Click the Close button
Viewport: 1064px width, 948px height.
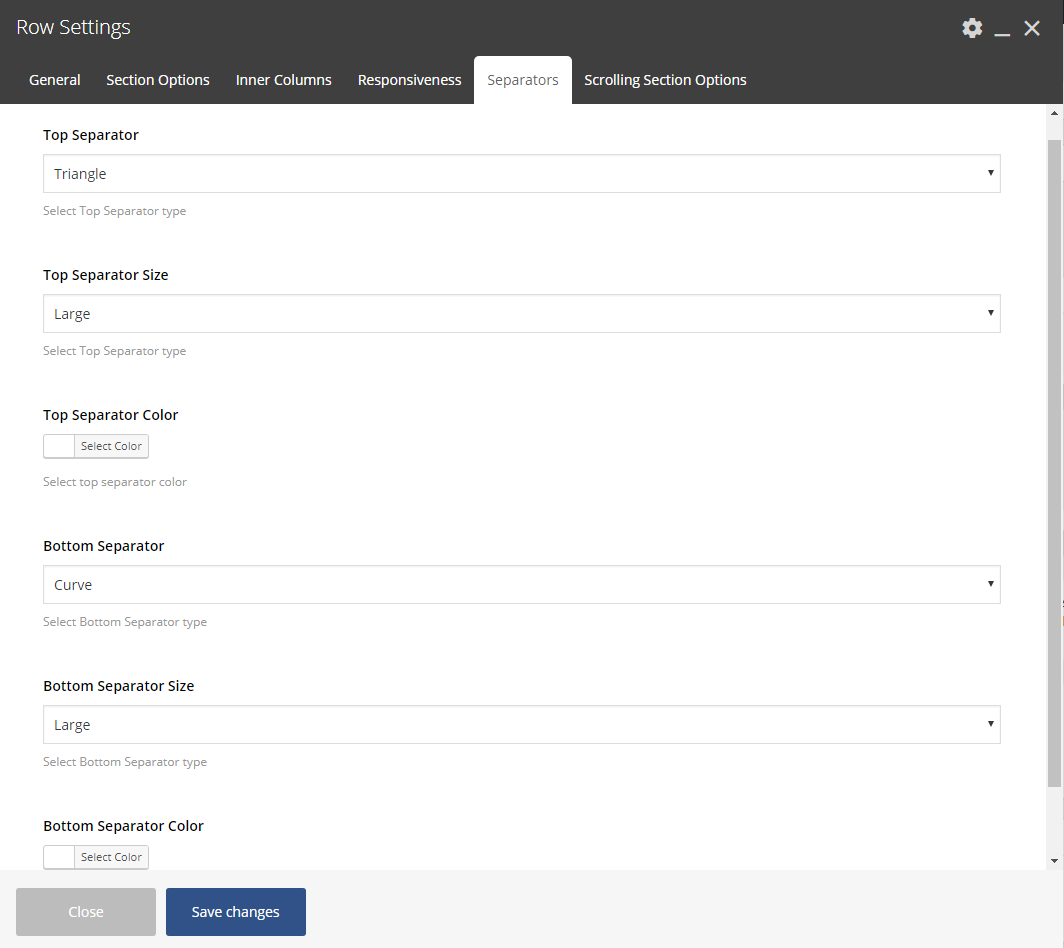tap(86, 911)
